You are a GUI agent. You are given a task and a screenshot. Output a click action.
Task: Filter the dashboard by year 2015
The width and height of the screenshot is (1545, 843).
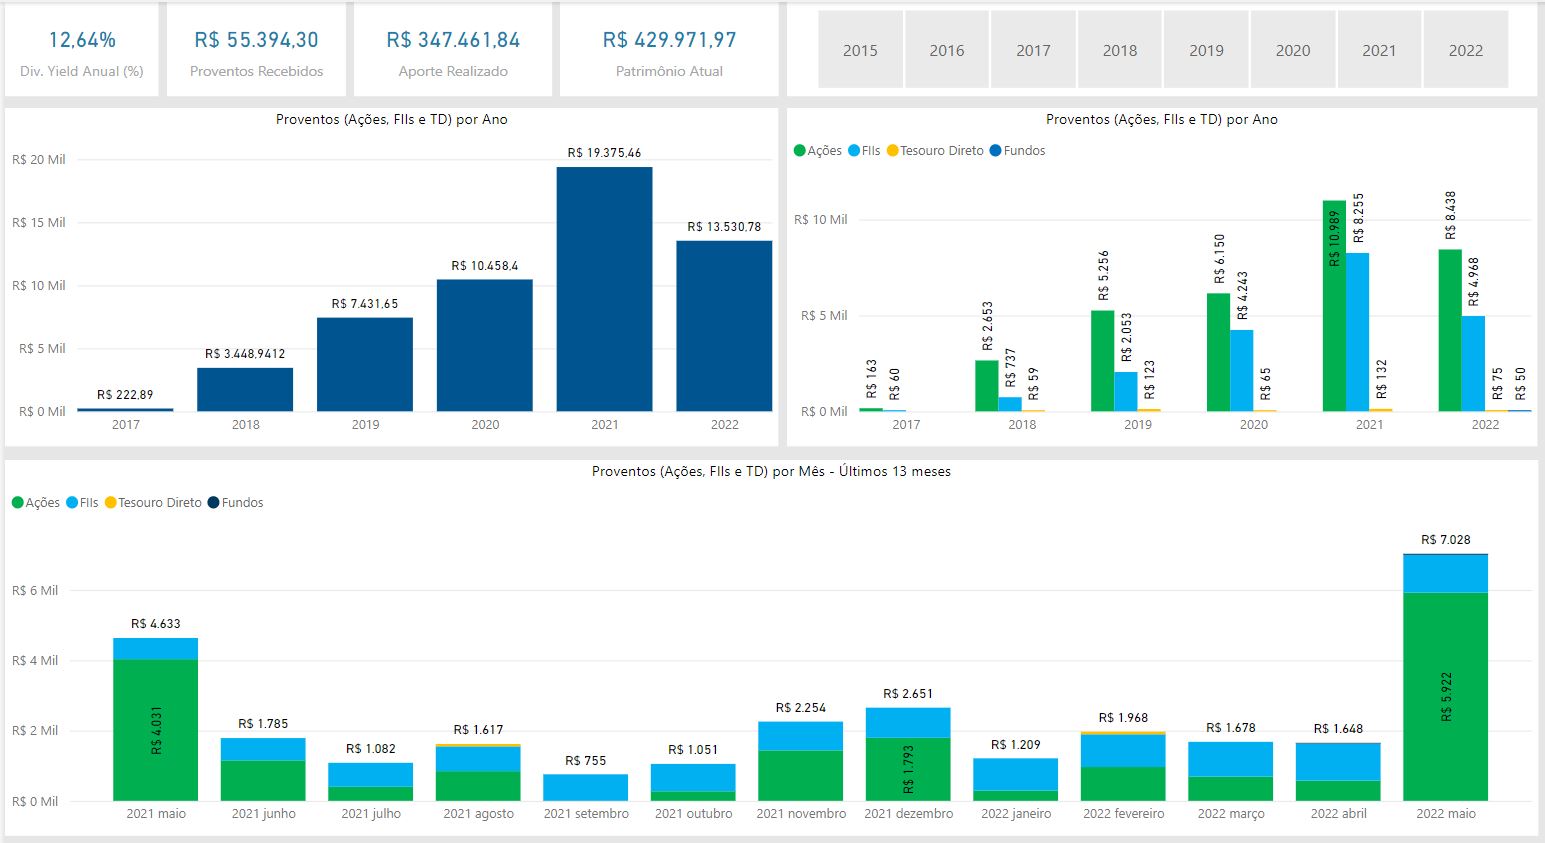pyautogui.click(x=860, y=50)
